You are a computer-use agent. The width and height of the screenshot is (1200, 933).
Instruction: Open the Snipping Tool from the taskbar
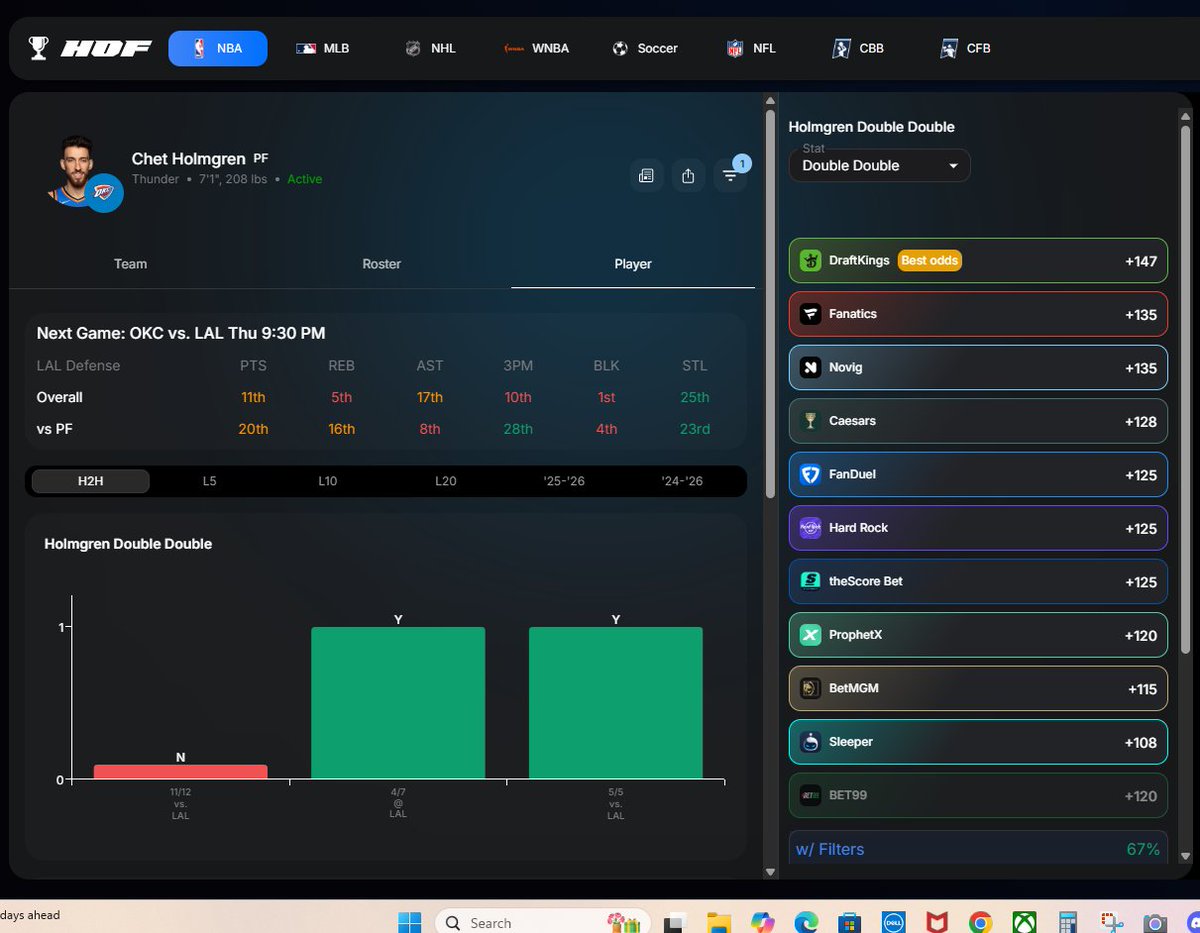(1111, 922)
